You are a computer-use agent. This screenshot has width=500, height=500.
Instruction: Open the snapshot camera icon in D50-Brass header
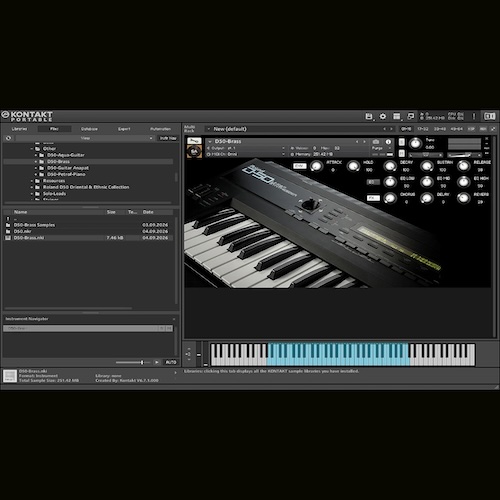(x=376, y=142)
